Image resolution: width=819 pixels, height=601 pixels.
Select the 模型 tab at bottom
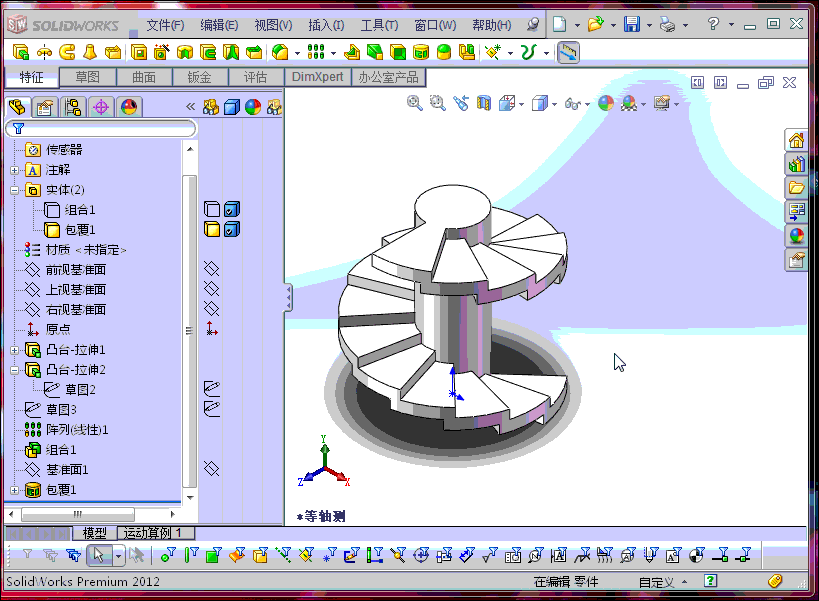click(x=95, y=533)
